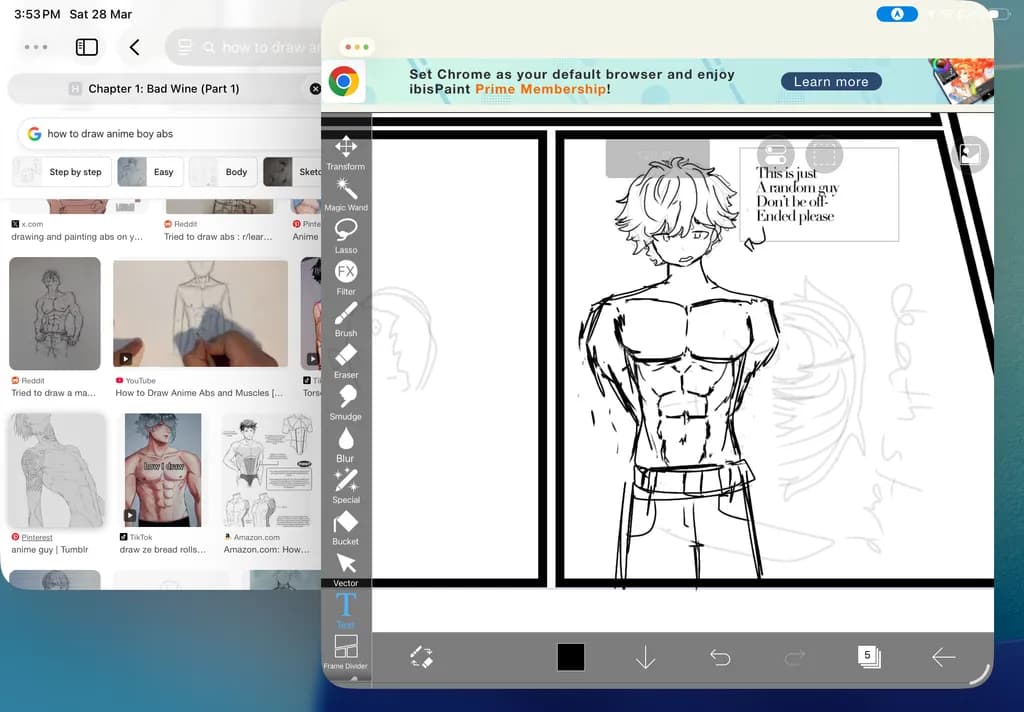Select the Chapter 1: Bad Wine tab
The height and width of the screenshot is (712, 1024).
165,89
